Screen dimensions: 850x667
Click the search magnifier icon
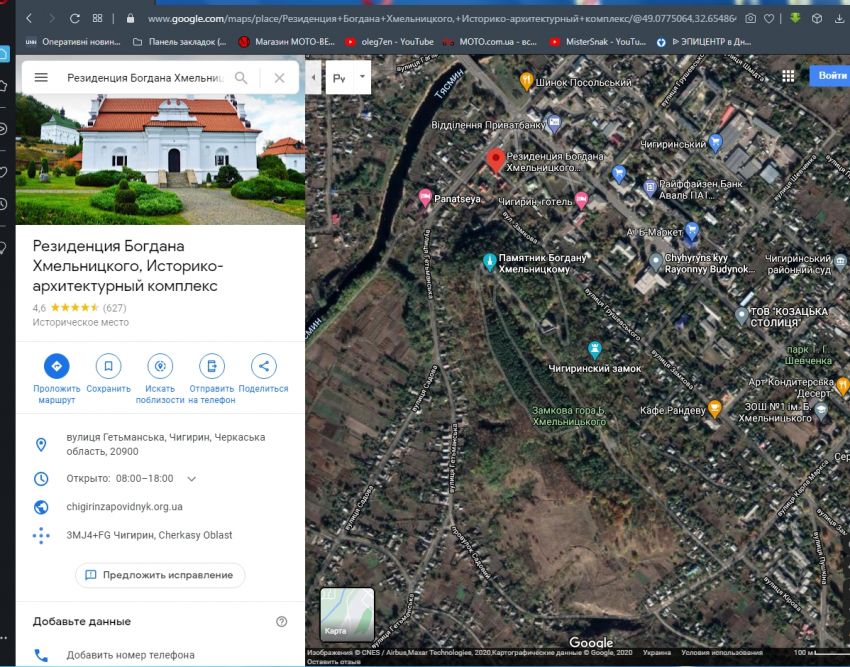(x=241, y=77)
